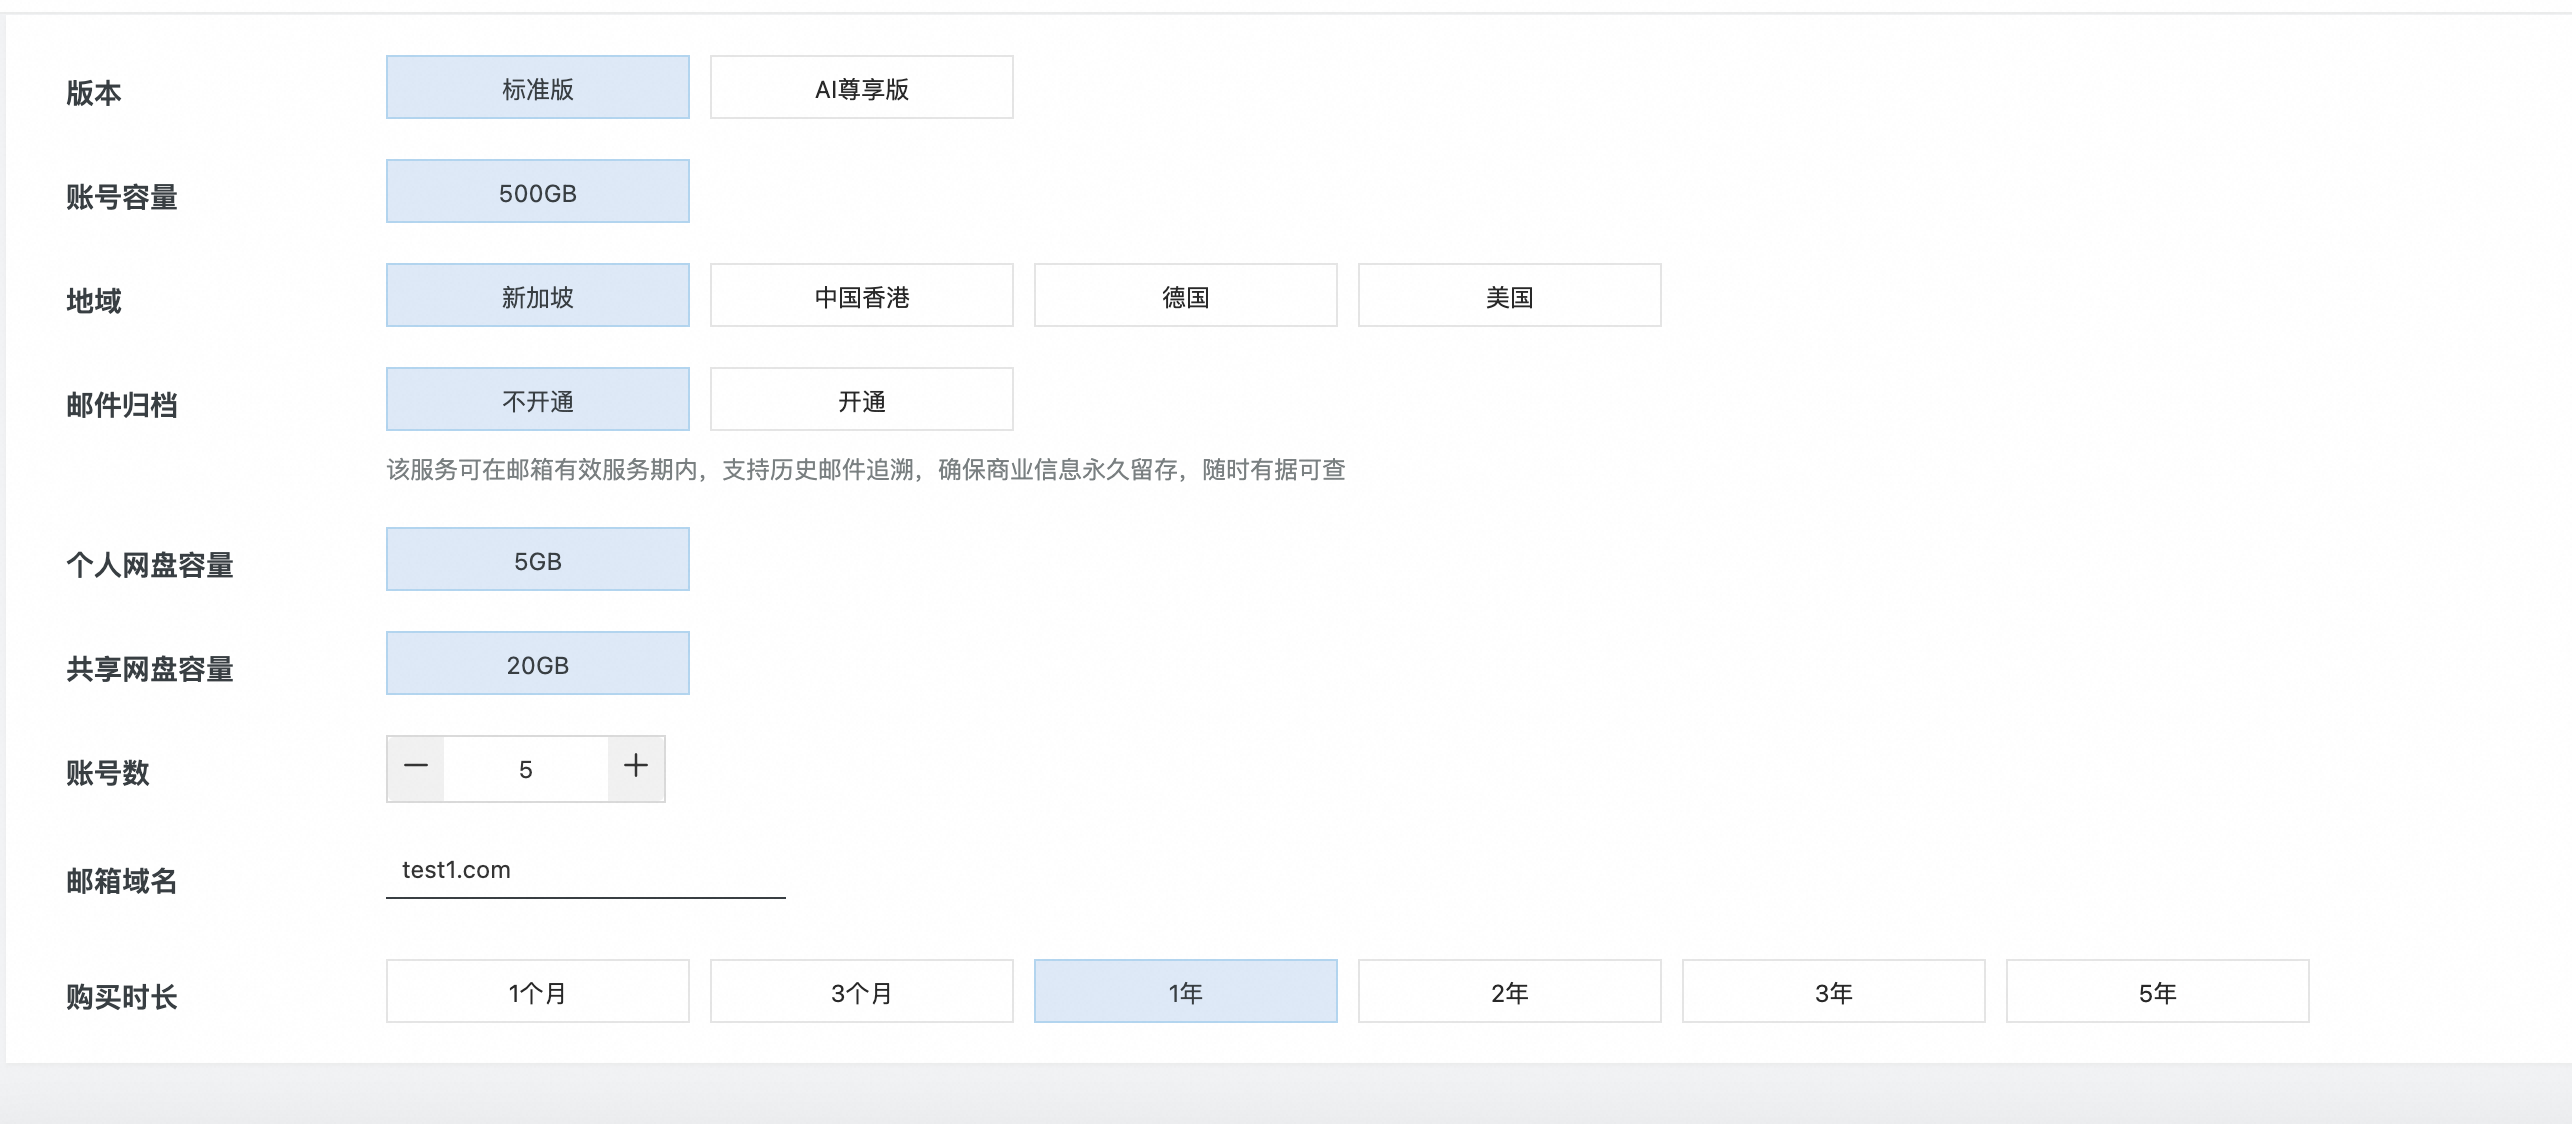2572x1124 pixels.
Task: Select the 20GB shared disk capacity
Action: click(538, 664)
